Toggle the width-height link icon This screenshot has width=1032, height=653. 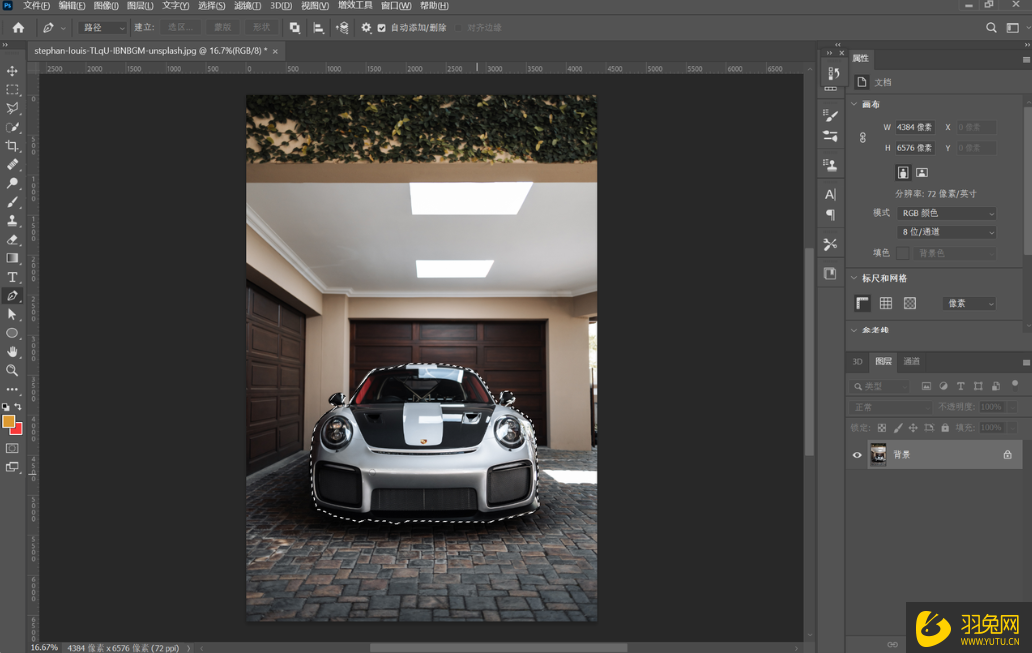coord(863,138)
